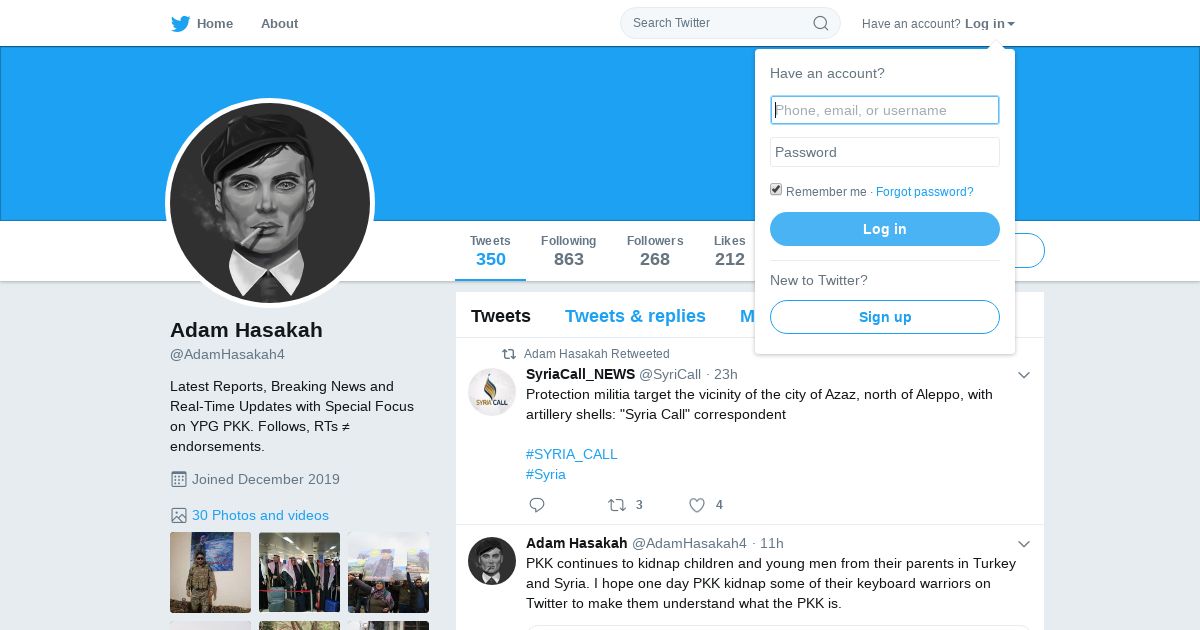Open Adam Hasakah tweet options chevron
The width and height of the screenshot is (1200, 630).
1023,544
